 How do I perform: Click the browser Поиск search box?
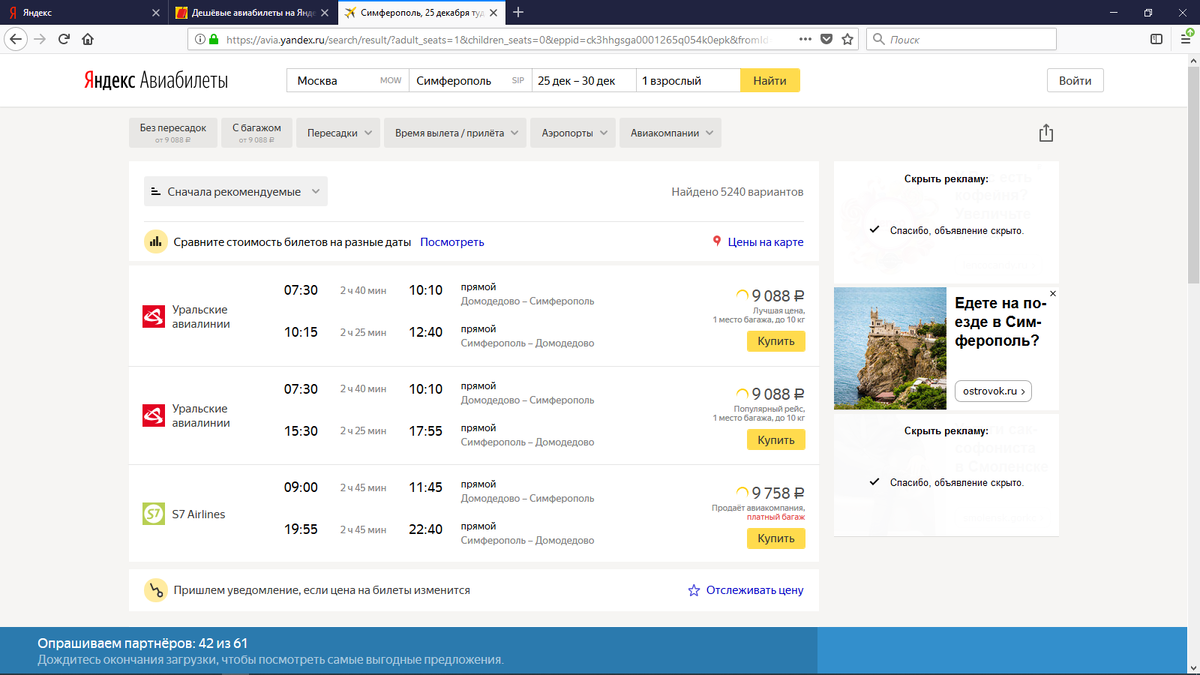pos(960,39)
